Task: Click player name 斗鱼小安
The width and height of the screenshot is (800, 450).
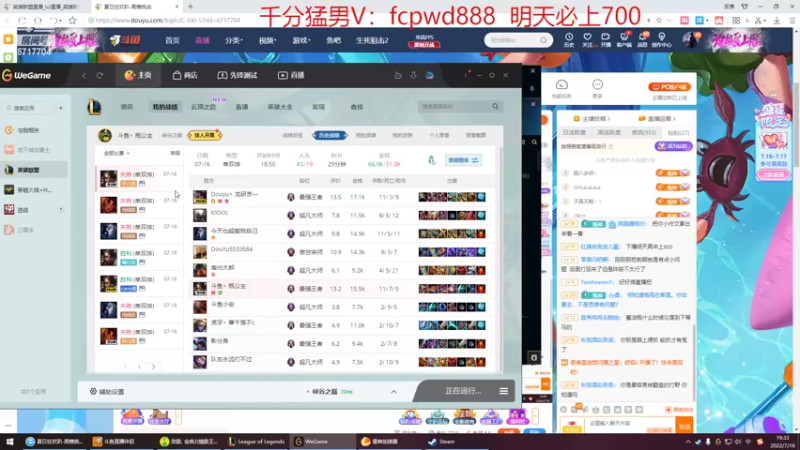Action: (x=222, y=304)
